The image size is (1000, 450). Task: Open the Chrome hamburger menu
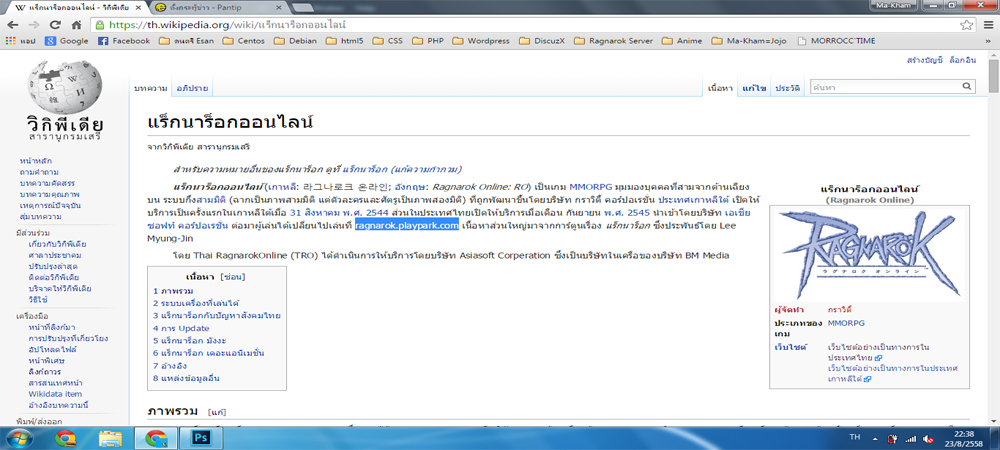(987, 25)
